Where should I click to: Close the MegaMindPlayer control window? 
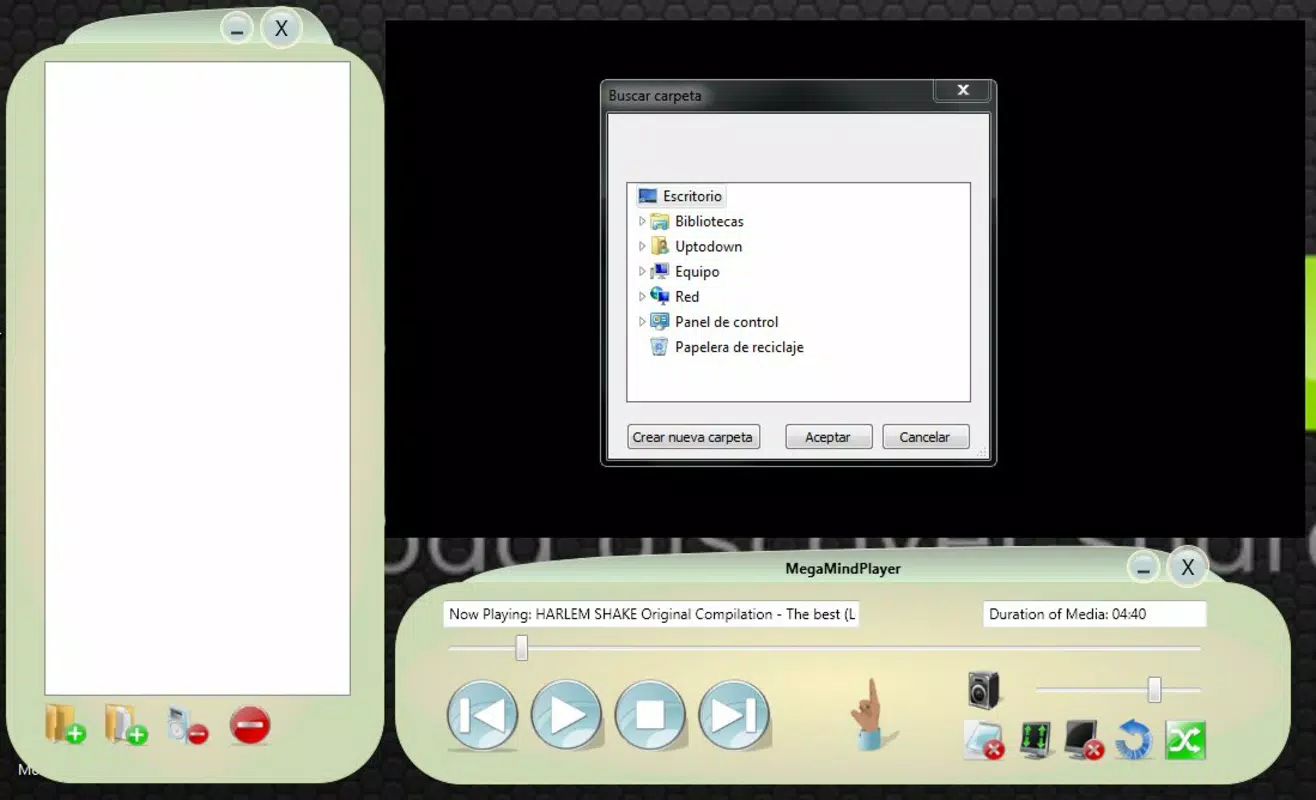1187,568
